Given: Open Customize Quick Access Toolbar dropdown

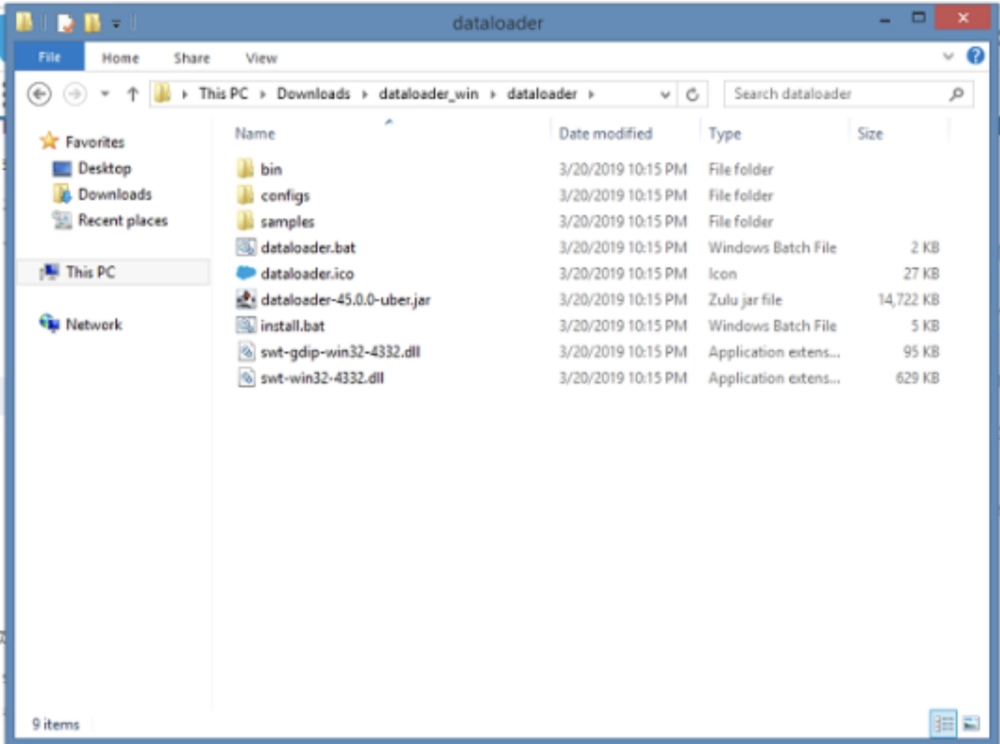Looking at the screenshot, I should (x=116, y=24).
